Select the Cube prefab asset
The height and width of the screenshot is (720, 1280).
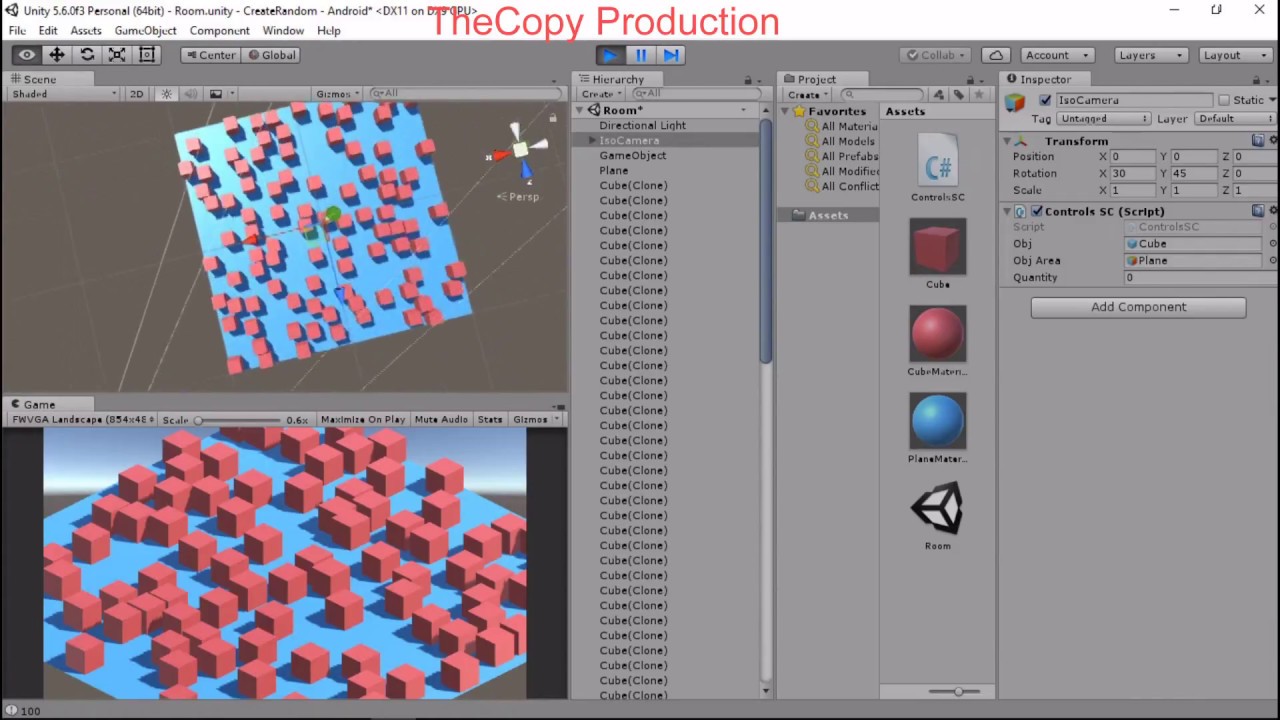(x=938, y=254)
